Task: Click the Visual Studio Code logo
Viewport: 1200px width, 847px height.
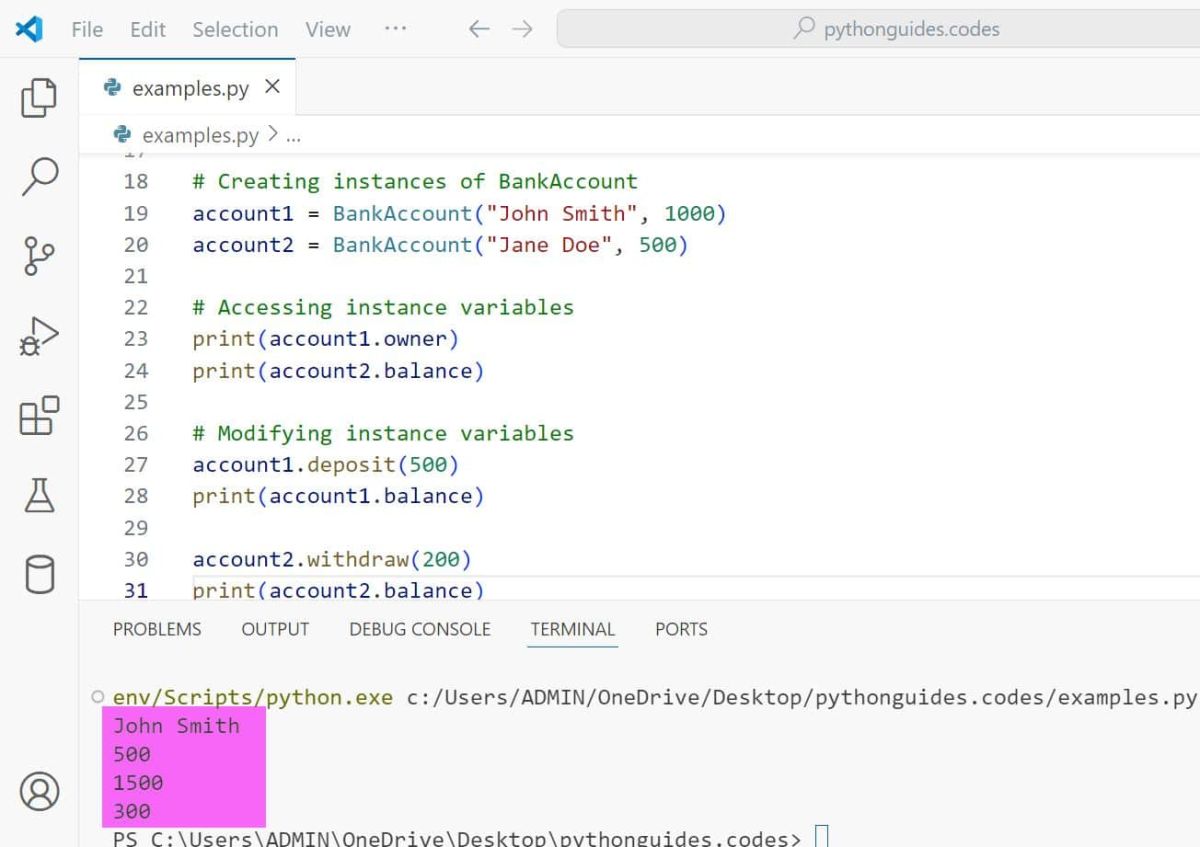Action: pyautogui.click(x=28, y=29)
